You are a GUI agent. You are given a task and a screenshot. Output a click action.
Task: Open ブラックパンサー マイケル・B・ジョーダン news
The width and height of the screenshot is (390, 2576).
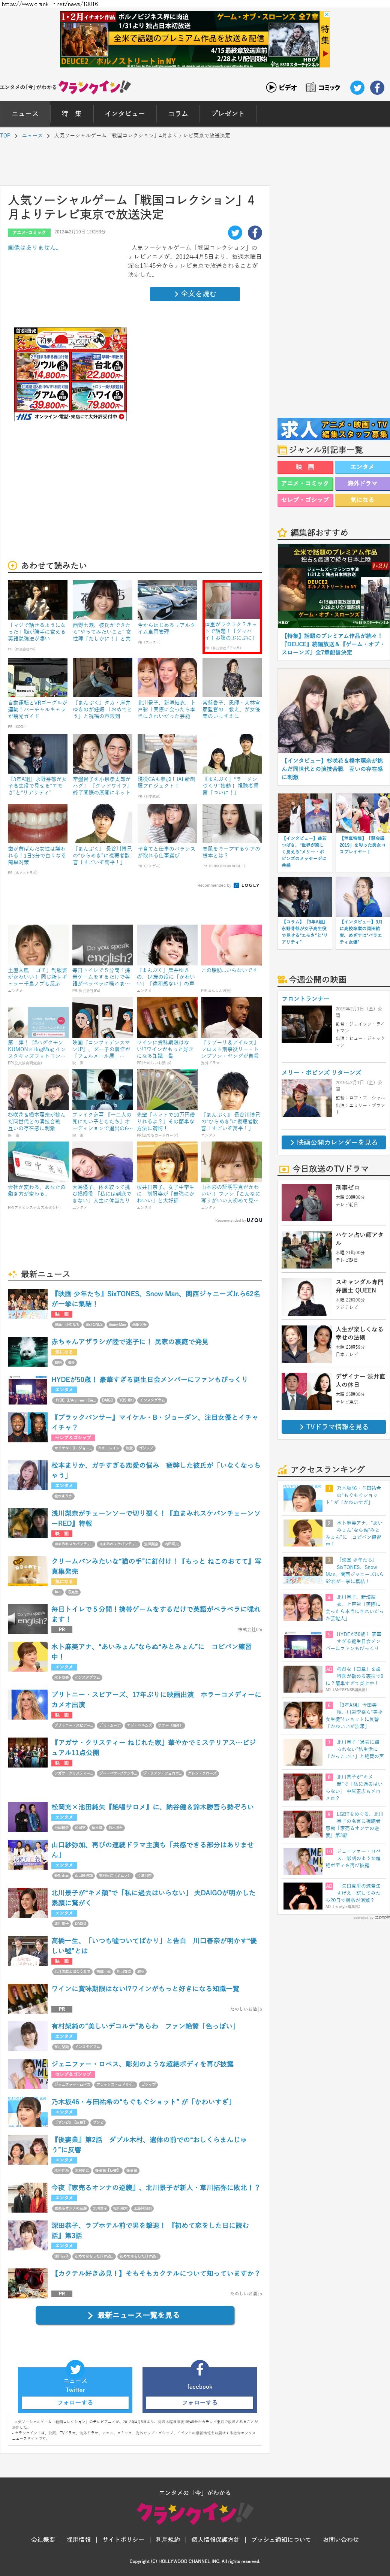(x=155, y=1422)
